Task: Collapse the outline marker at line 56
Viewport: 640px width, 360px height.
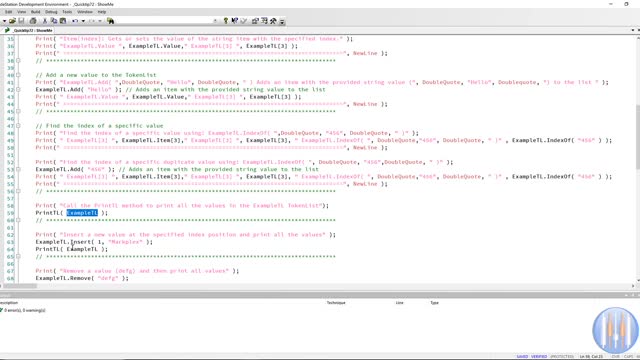Action: coord(18,191)
